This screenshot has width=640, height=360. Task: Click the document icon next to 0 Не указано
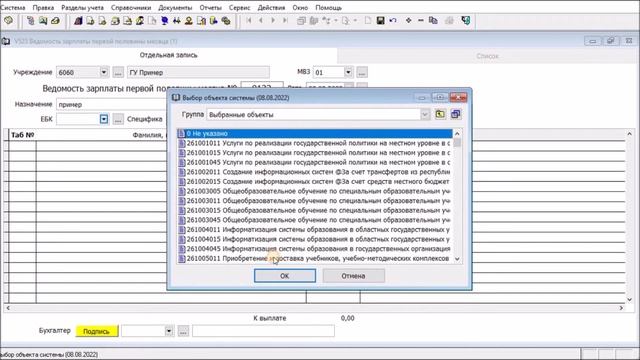pyautogui.click(x=182, y=133)
